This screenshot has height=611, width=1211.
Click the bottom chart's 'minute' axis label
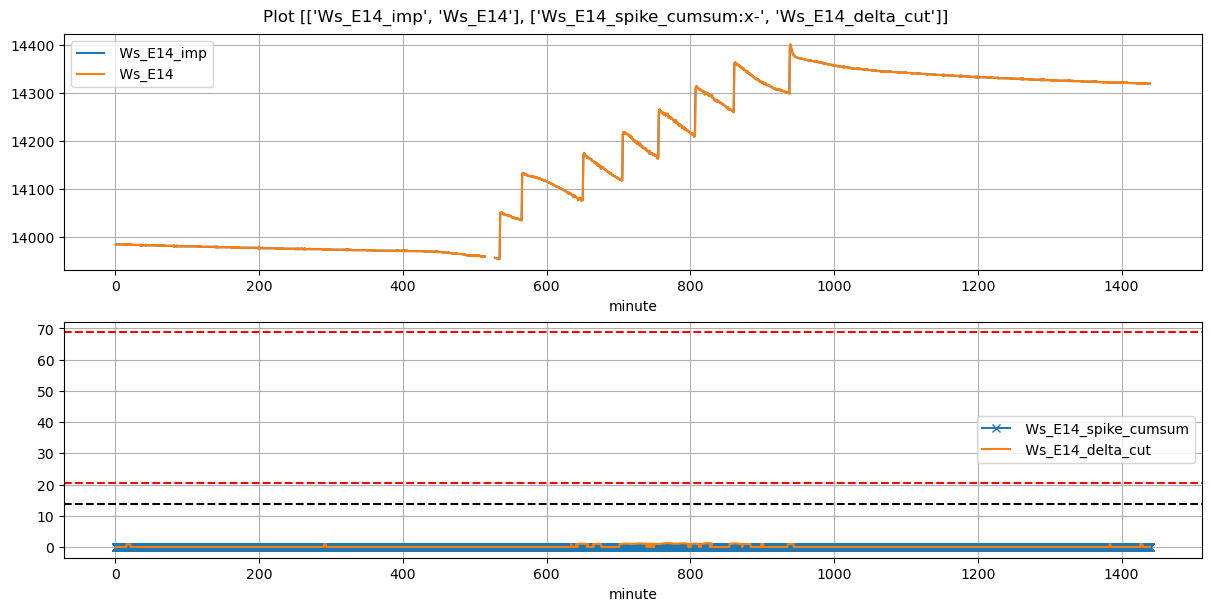[632, 594]
